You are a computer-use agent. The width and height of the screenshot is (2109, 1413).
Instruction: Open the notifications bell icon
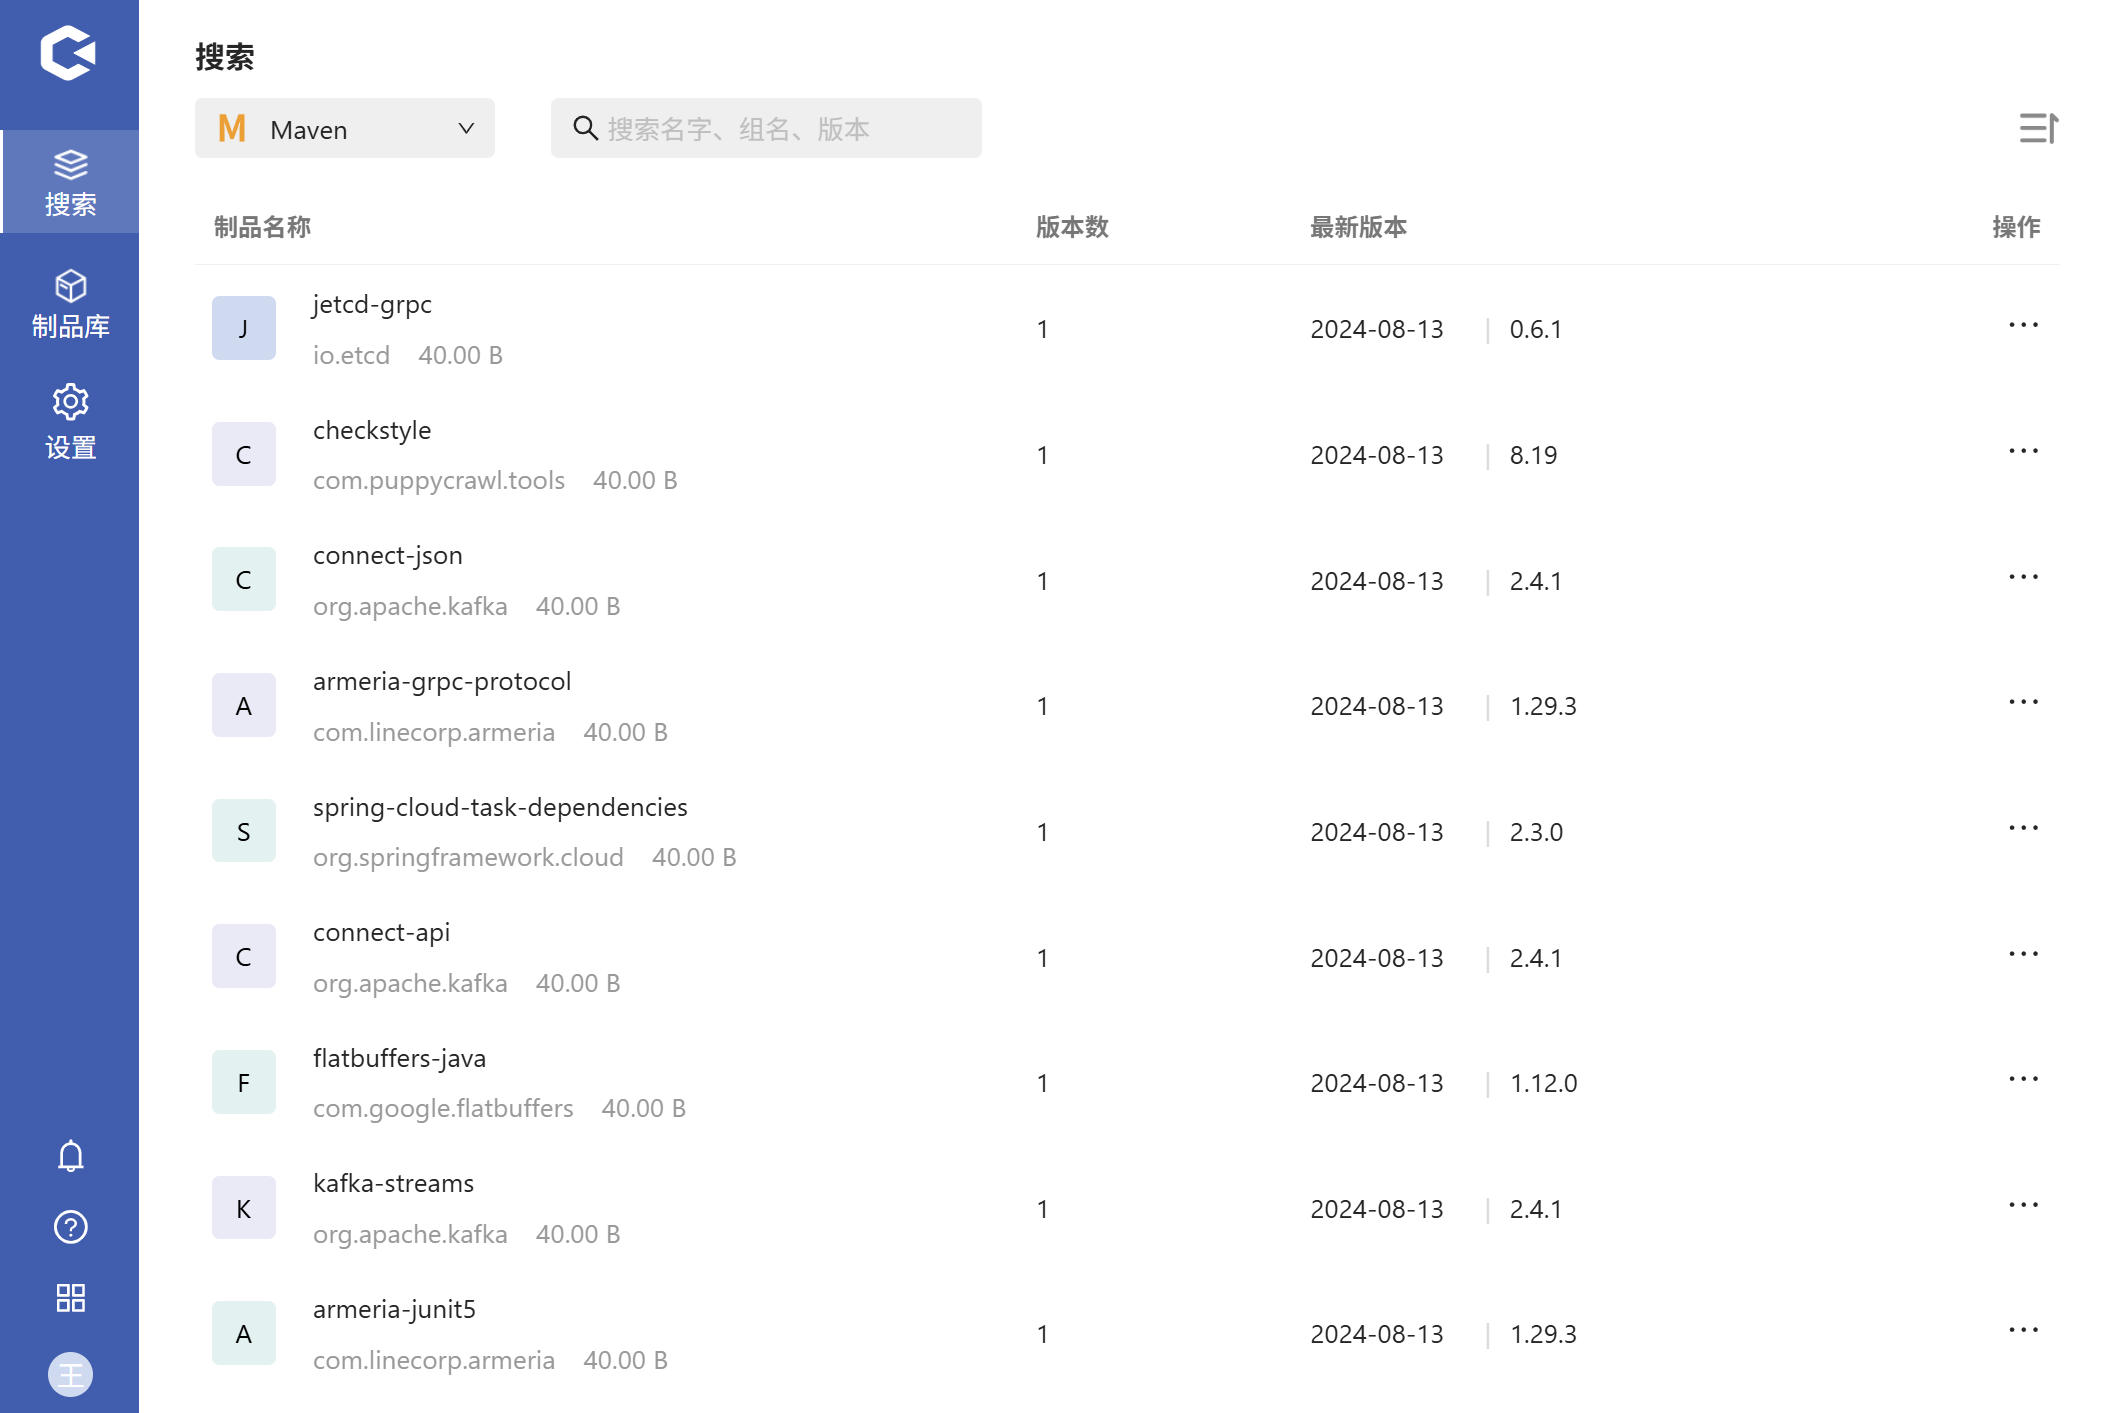(70, 1156)
